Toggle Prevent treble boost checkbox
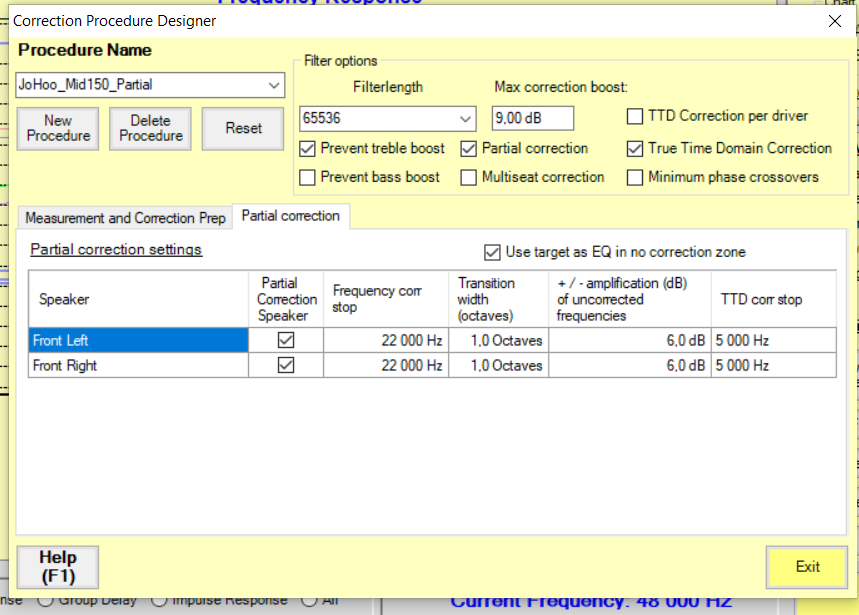The width and height of the screenshot is (859, 615). click(308, 149)
